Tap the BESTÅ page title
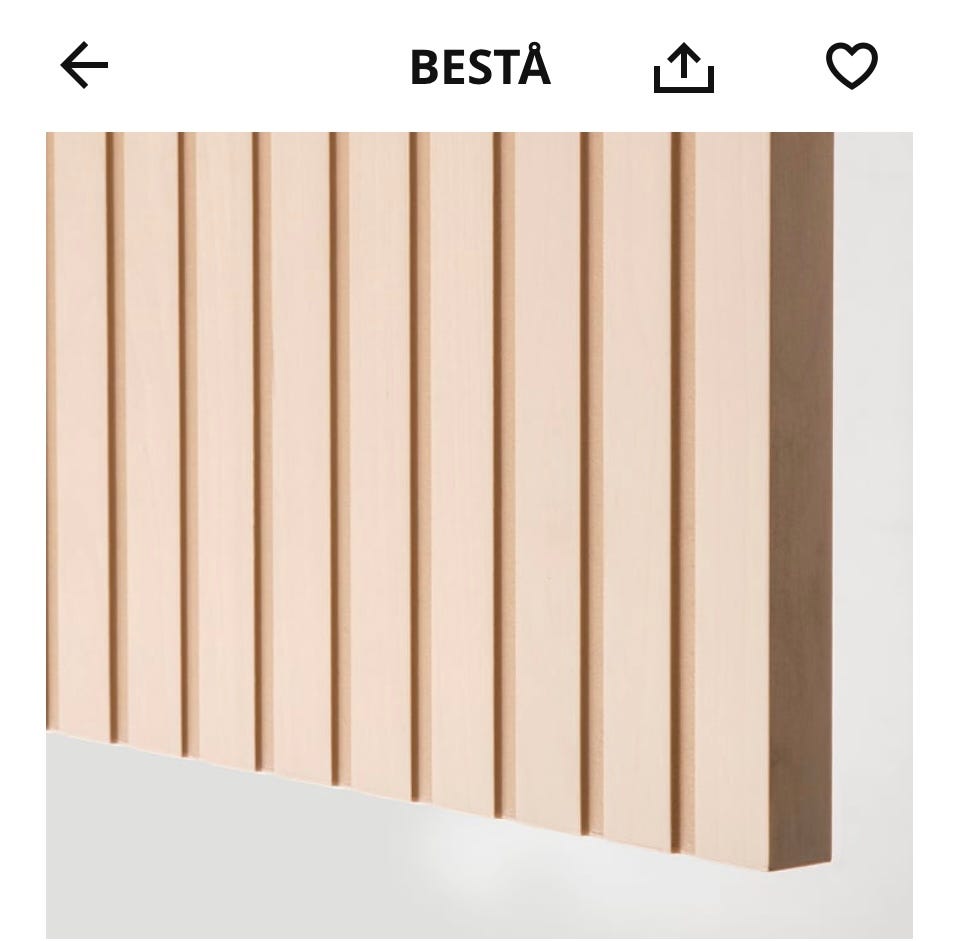 [481, 66]
